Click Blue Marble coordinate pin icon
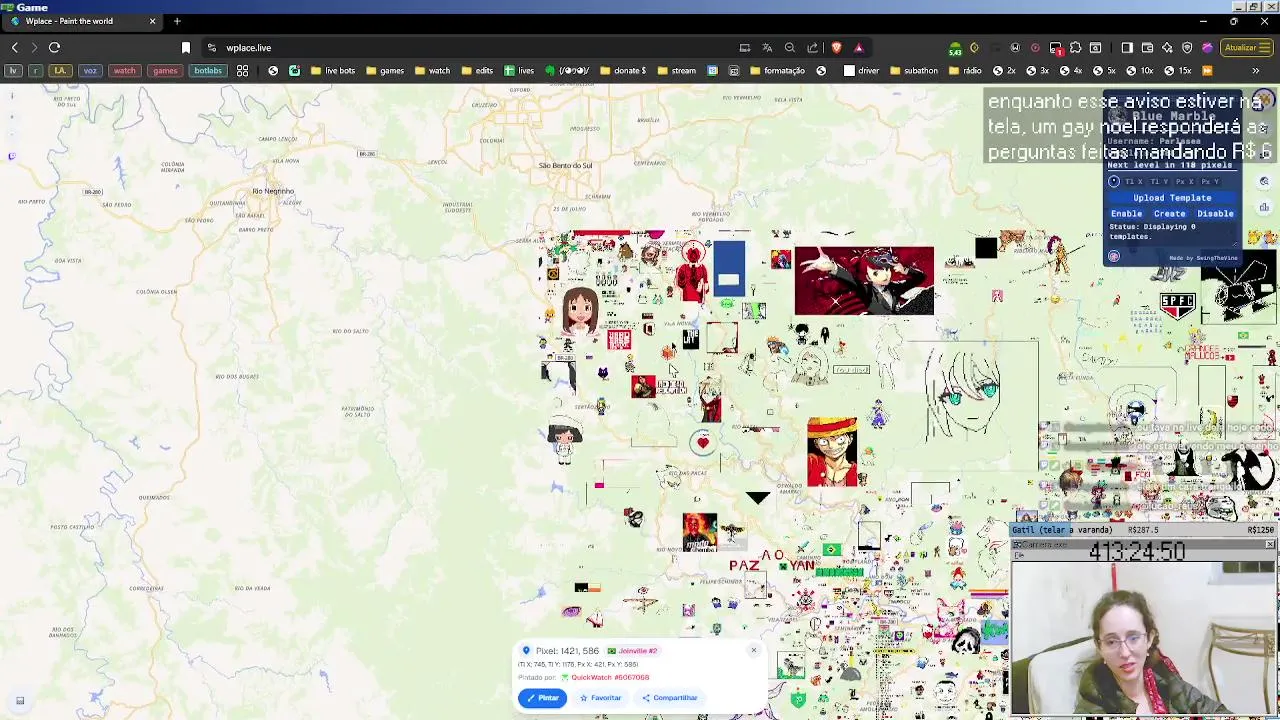This screenshot has width=1280, height=720. coord(1114,182)
